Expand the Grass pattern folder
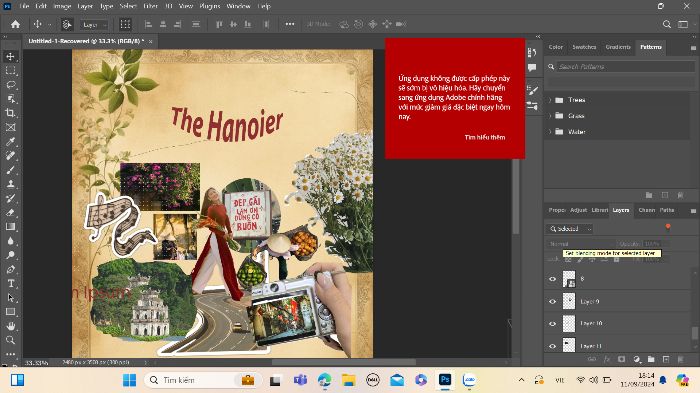 (x=550, y=116)
